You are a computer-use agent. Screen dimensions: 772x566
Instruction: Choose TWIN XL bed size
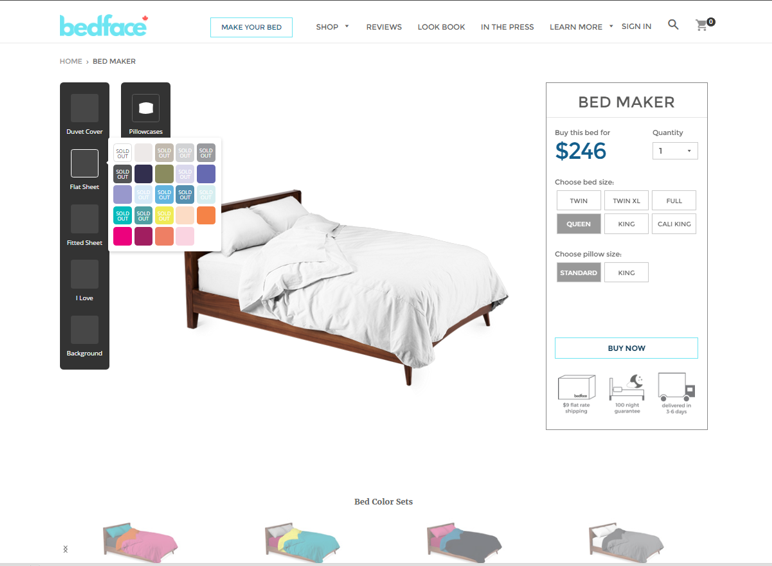pyautogui.click(x=626, y=200)
